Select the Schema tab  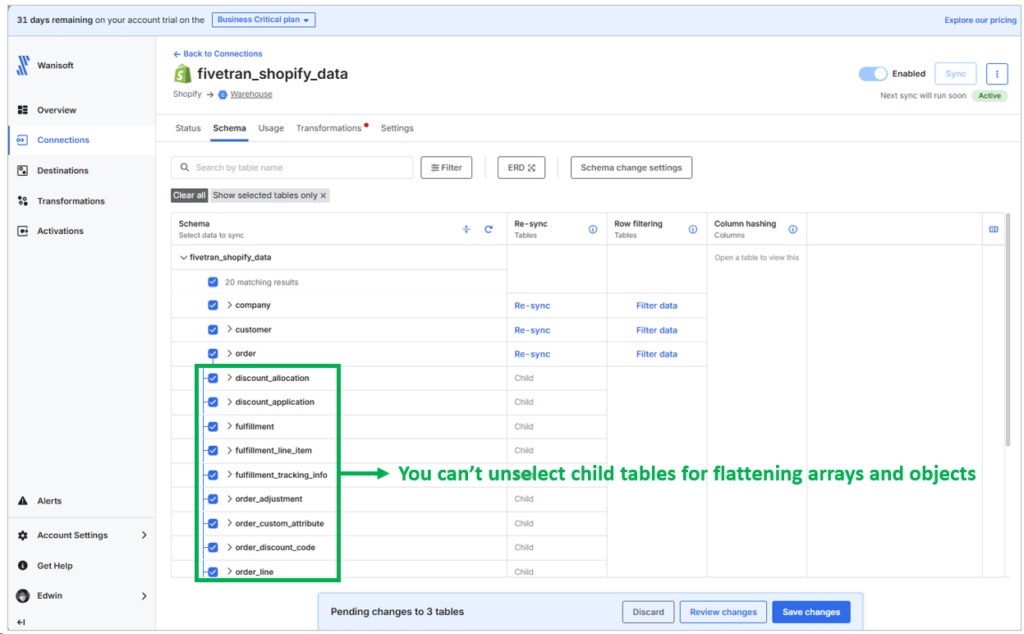229,128
